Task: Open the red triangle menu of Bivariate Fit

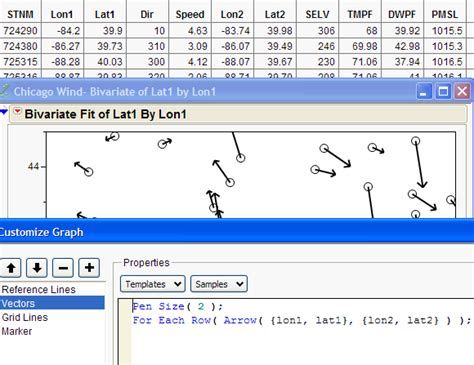Action: (x=17, y=112)
